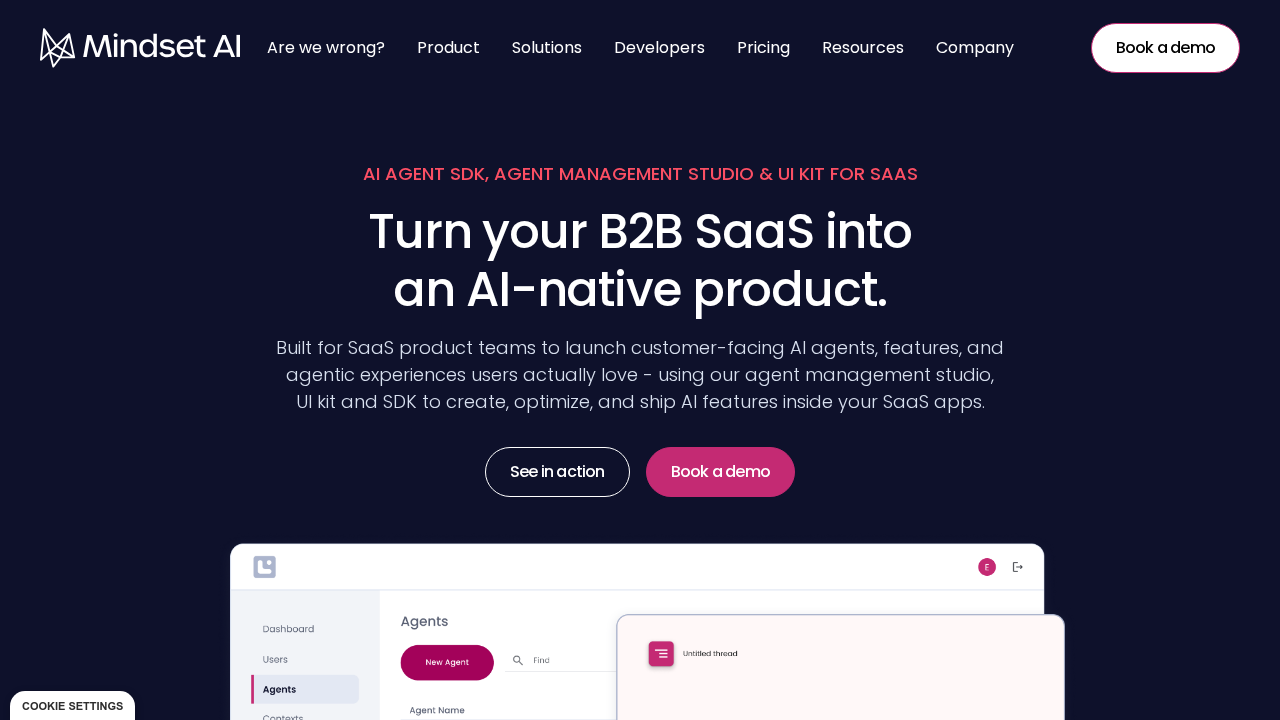Click the New Agent button in preview
1280x720 pixels.
447,662
